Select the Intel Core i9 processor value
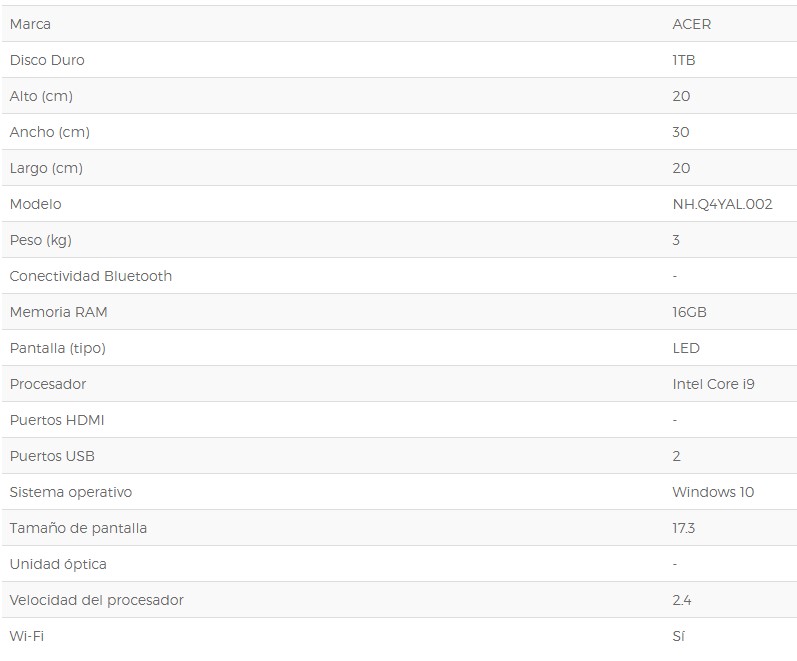 713,384
